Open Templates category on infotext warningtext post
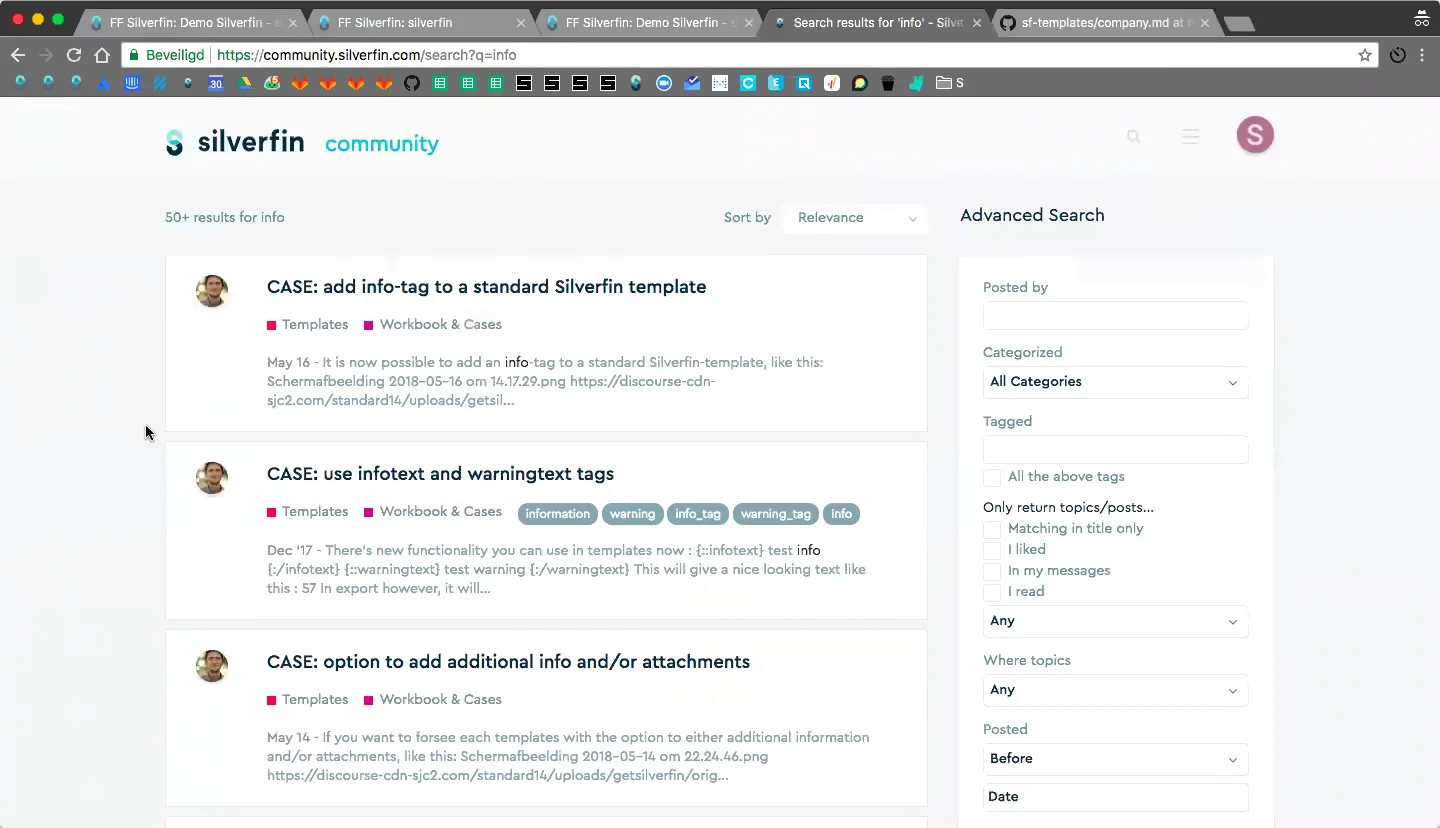Image resolution: width=1440 pixels, height=828 pixels. pyautogui.click(x=308, y=512)
